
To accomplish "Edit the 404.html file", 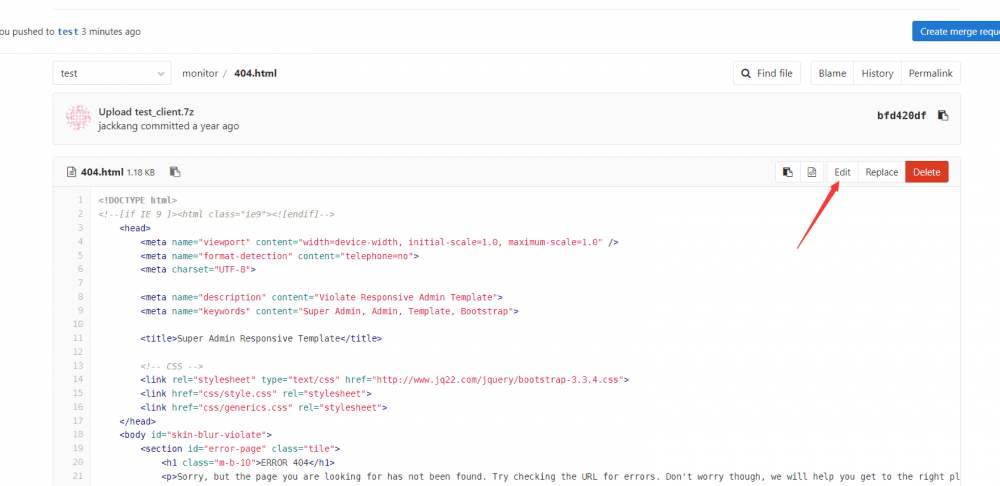I will click(843, 172).
